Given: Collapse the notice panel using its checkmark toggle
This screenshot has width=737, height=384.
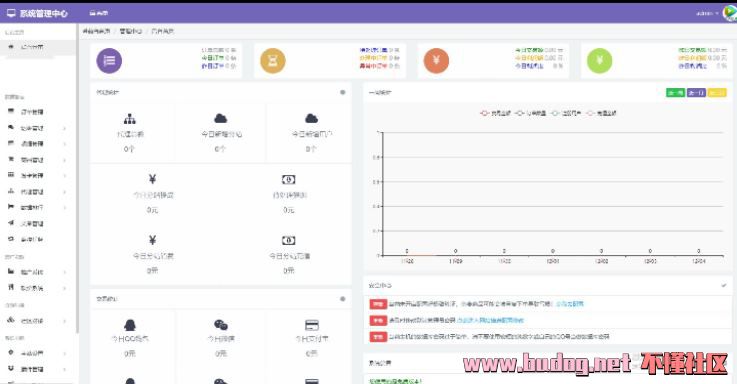Looking at the screenshot, I should tap(724, 285).
